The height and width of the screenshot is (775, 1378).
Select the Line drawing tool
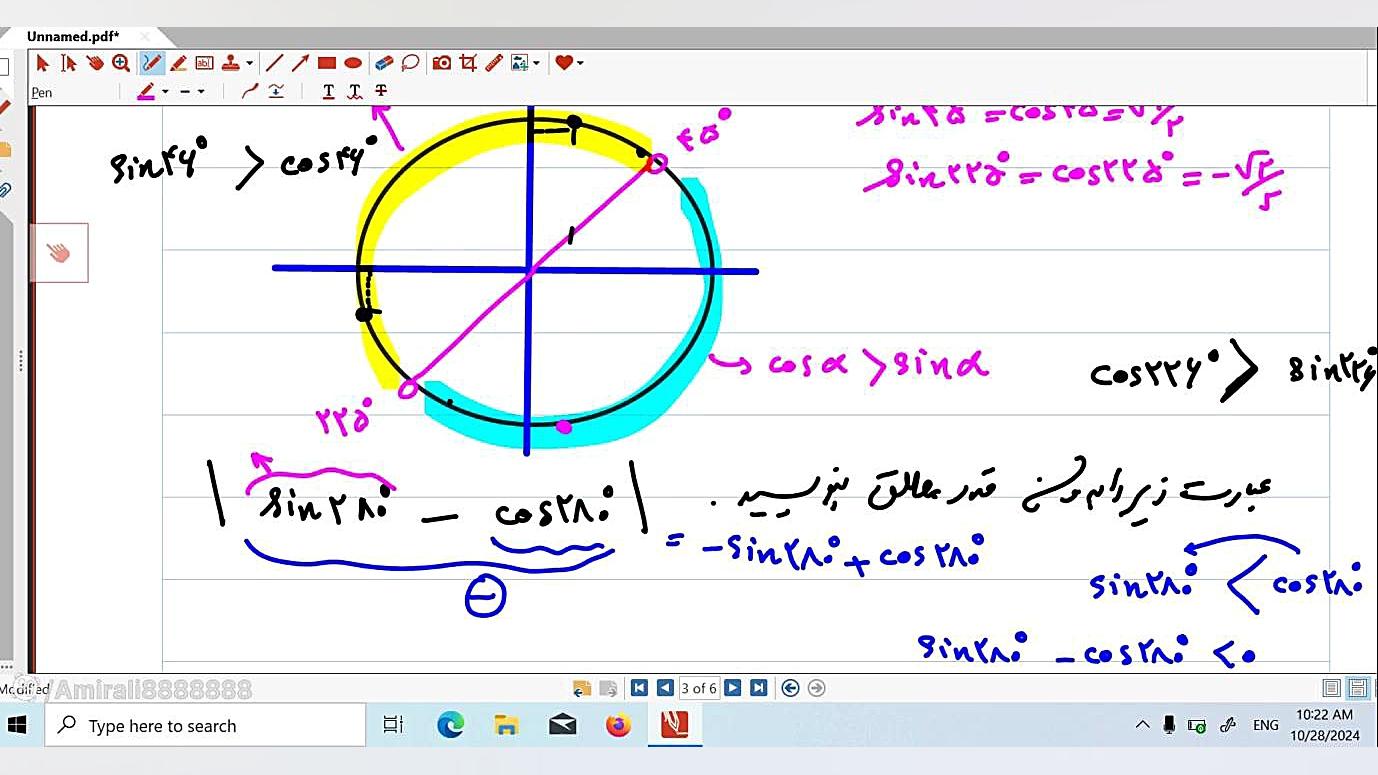coord(274,63)
